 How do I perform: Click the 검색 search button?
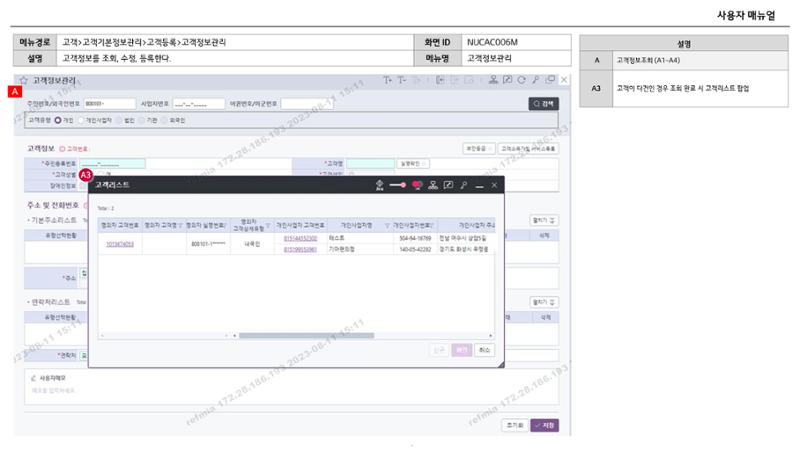(x=543, y=104)
